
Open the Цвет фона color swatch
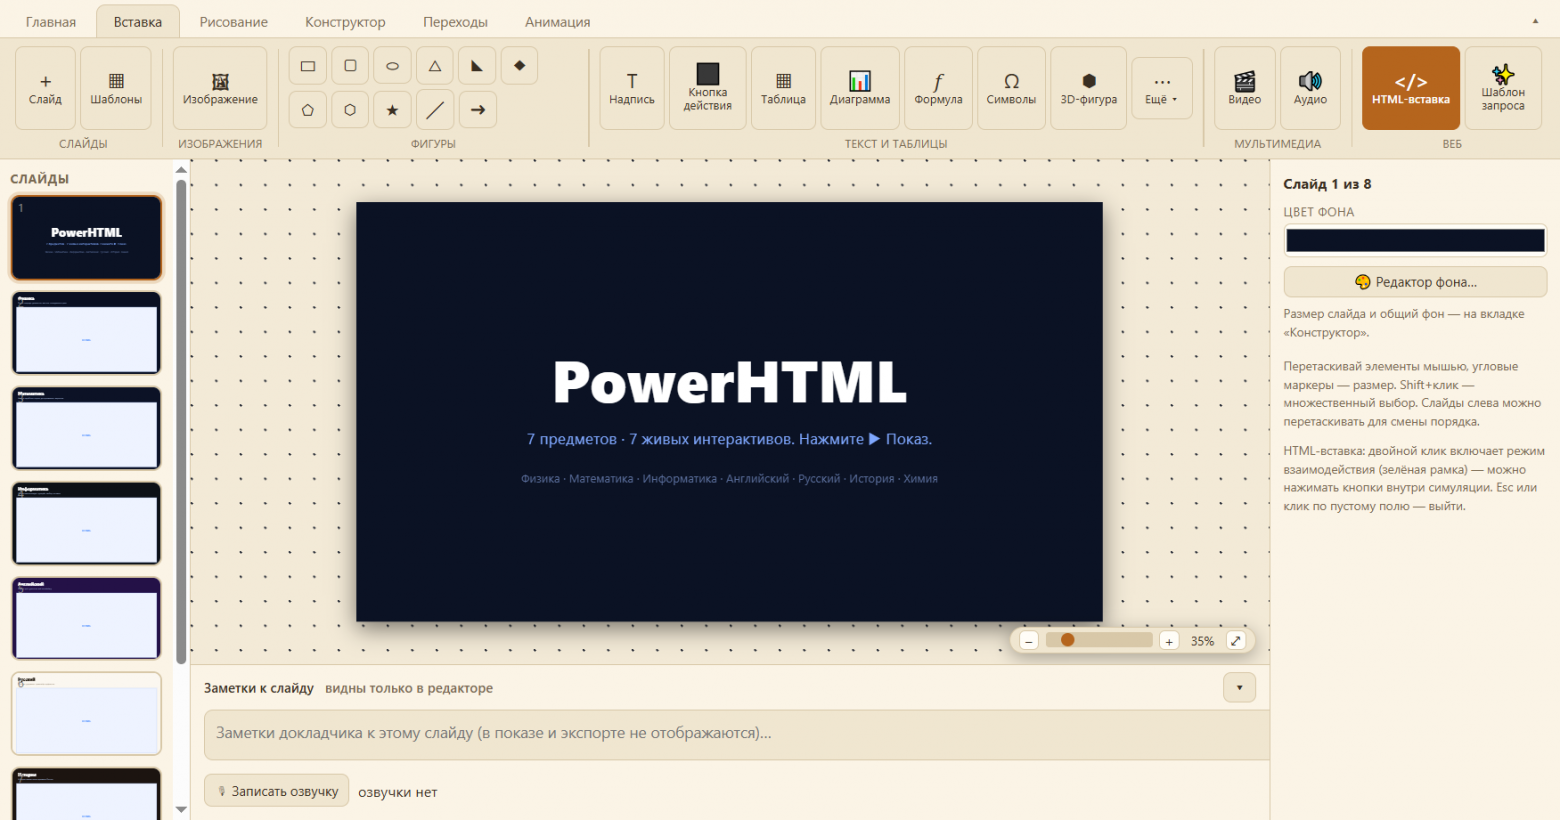(x=1415, y=240)
